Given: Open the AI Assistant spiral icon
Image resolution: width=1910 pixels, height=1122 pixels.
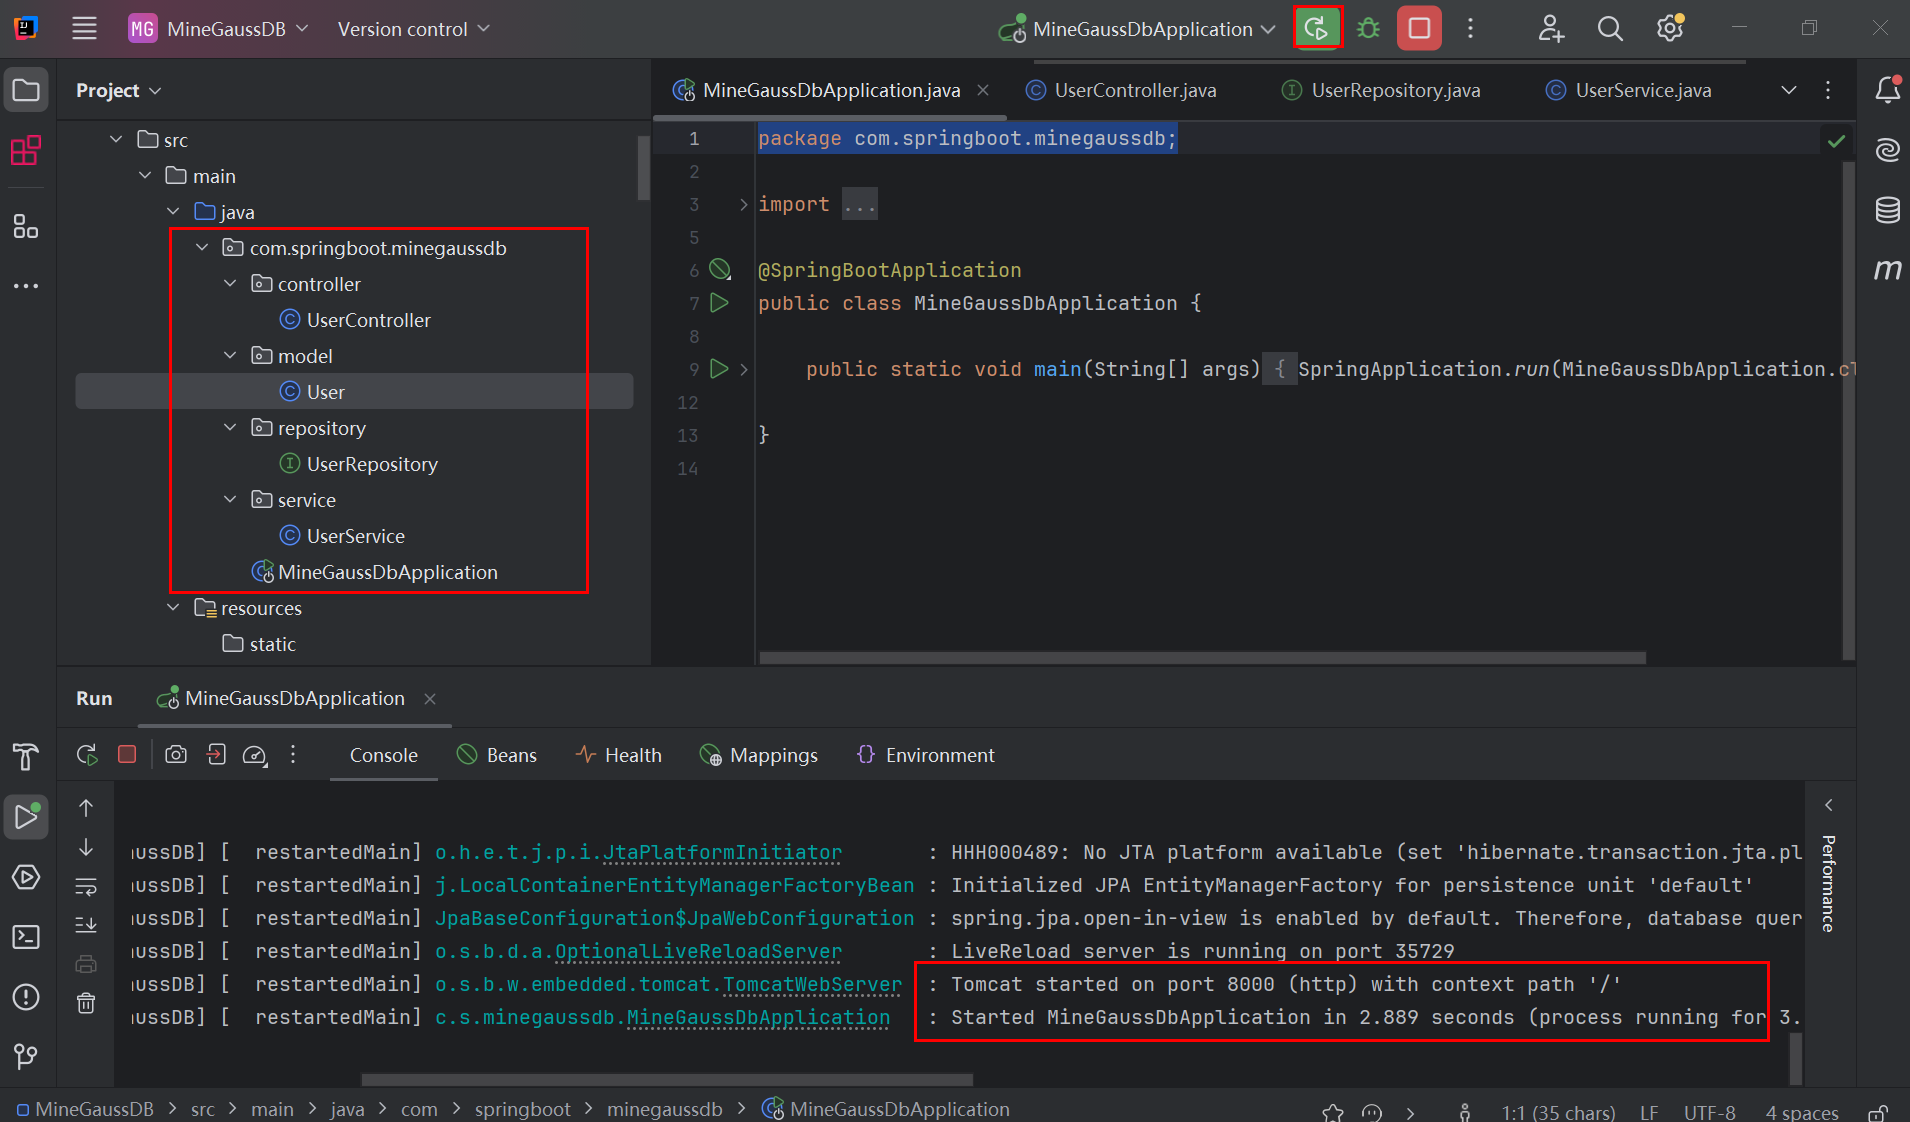Looking at the screenshot, I should (1888, 150).
